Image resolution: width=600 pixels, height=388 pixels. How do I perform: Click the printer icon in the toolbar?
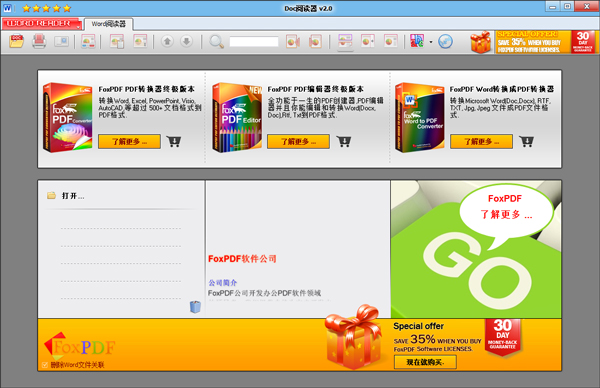click(x=39, y=41)
